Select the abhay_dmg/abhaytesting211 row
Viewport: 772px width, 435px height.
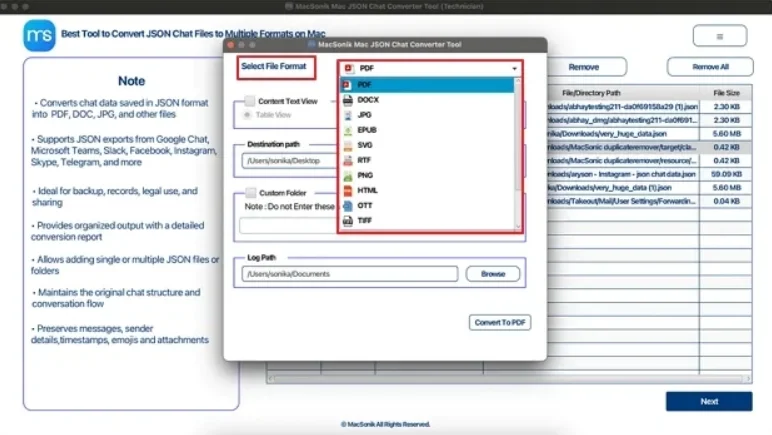[x=649, y=120]
